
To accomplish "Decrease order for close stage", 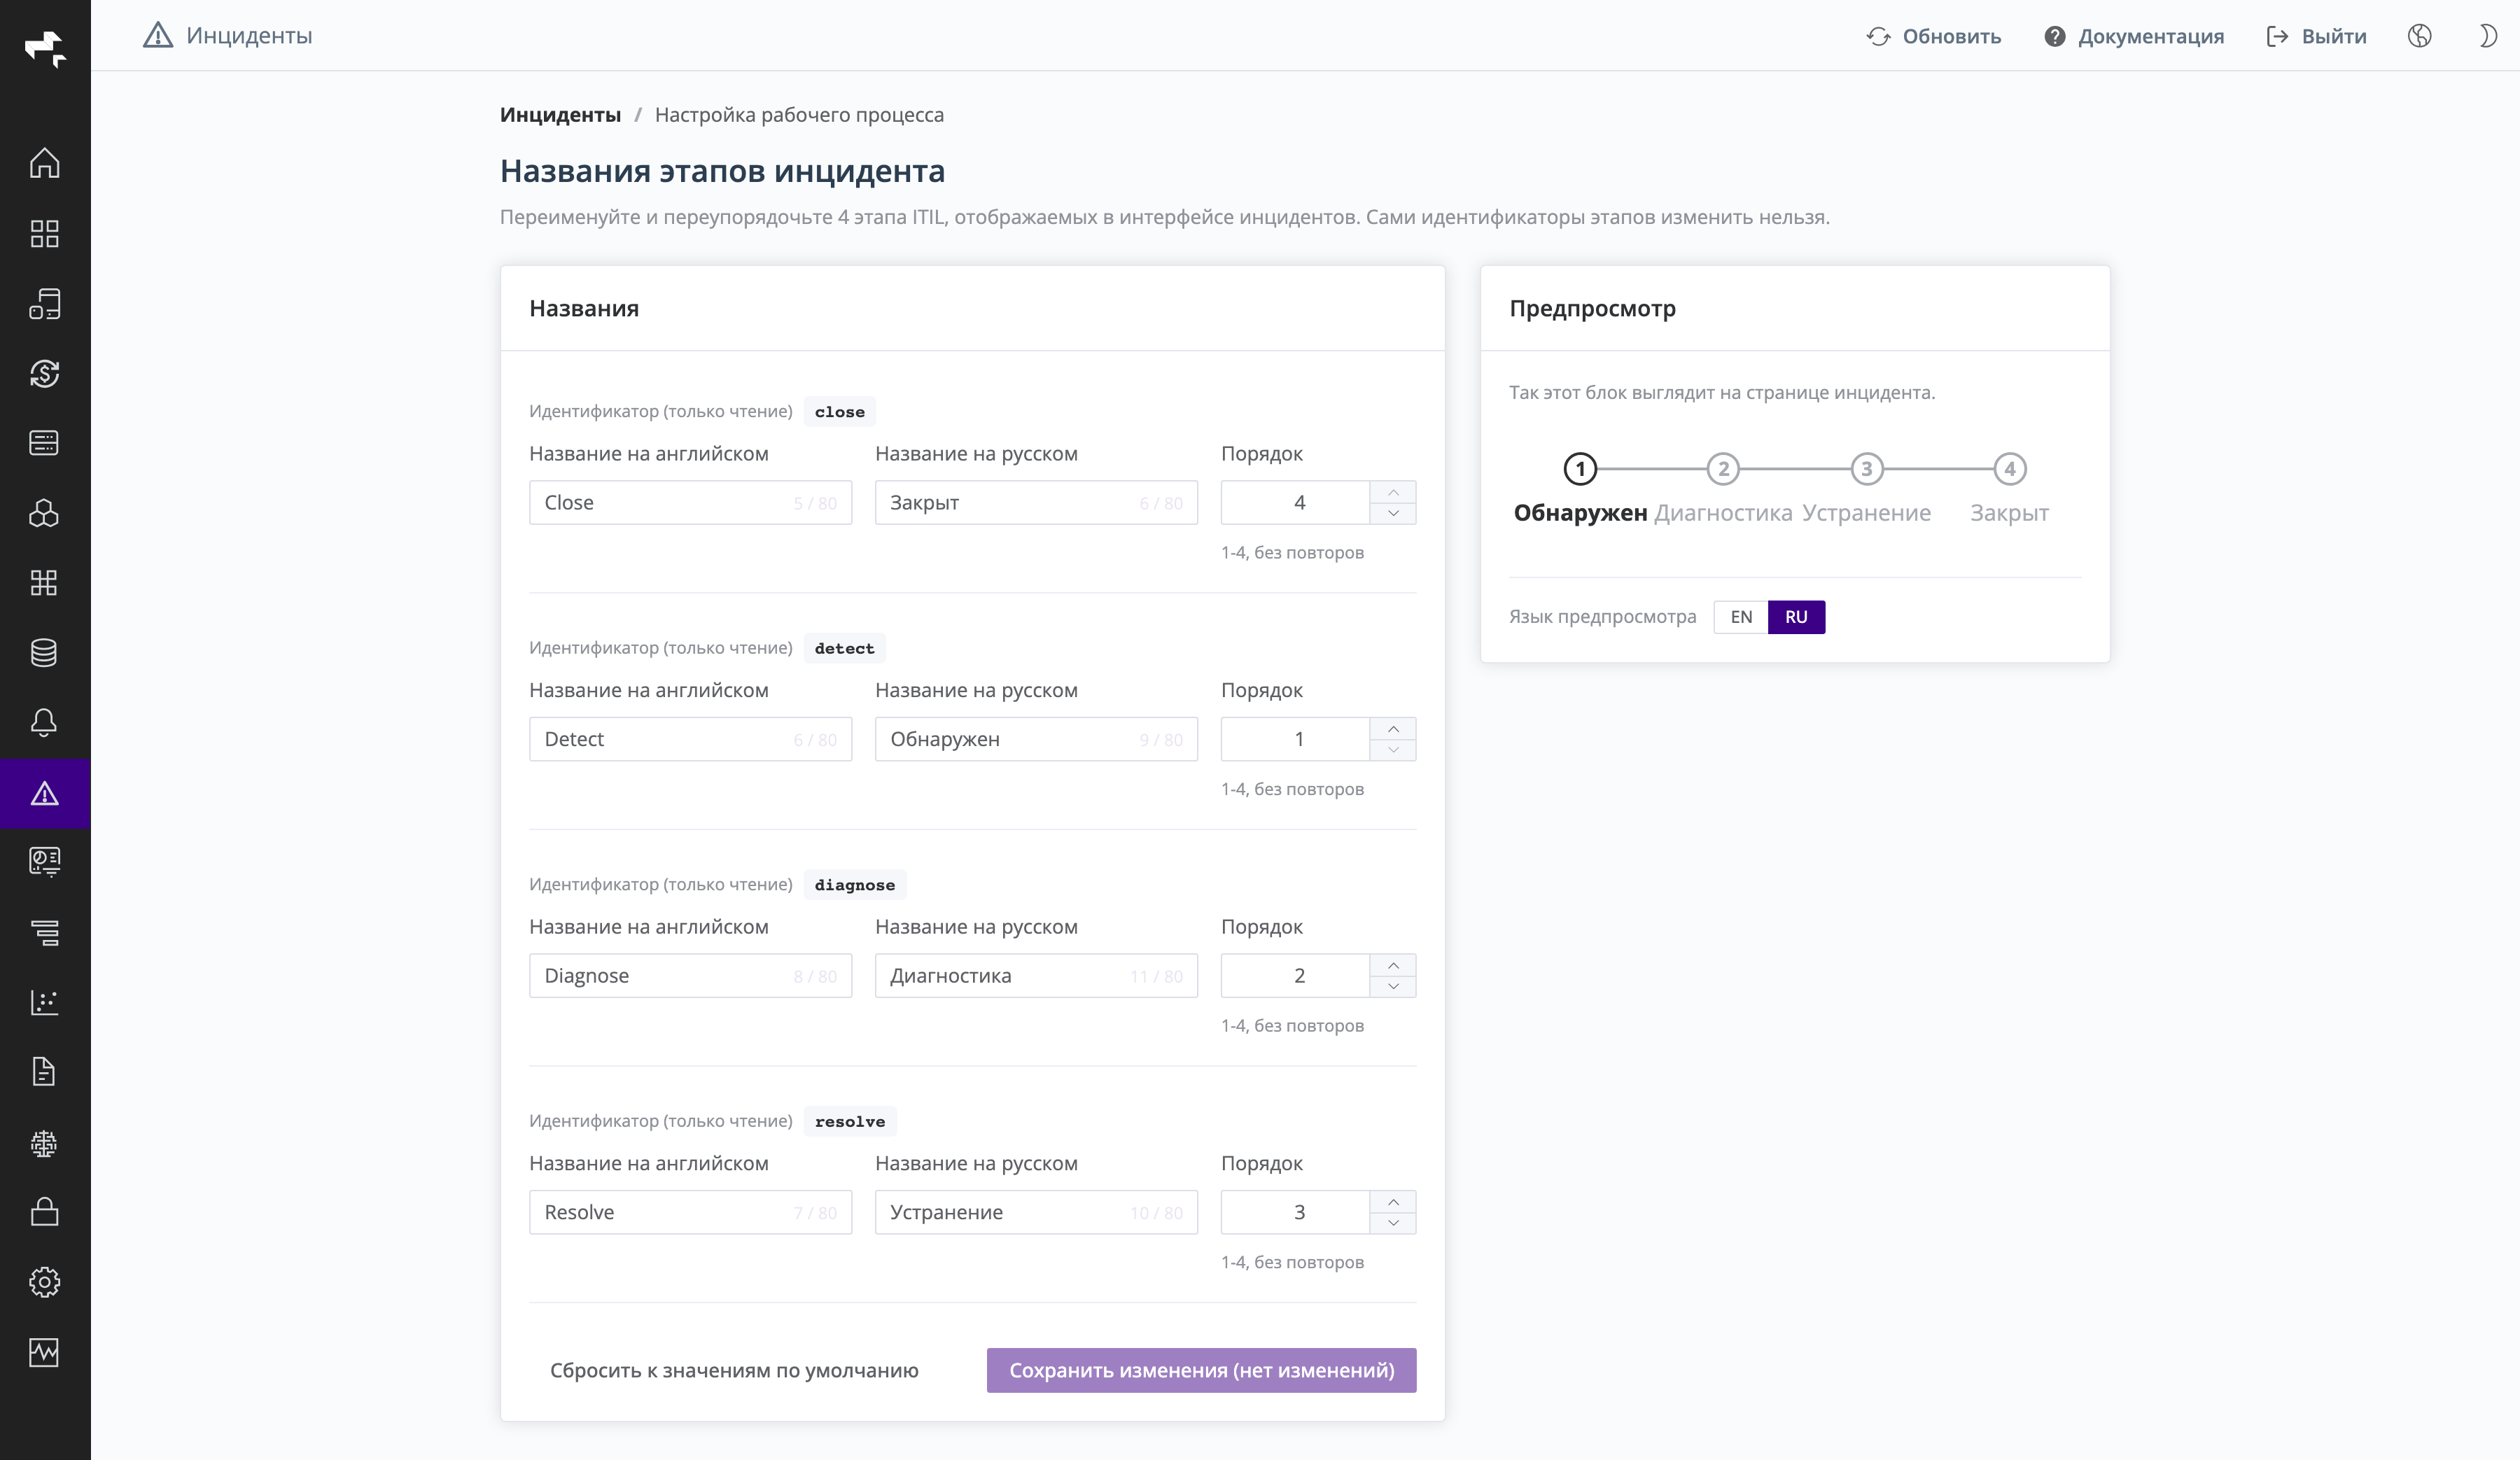I will click(1393, 513).
